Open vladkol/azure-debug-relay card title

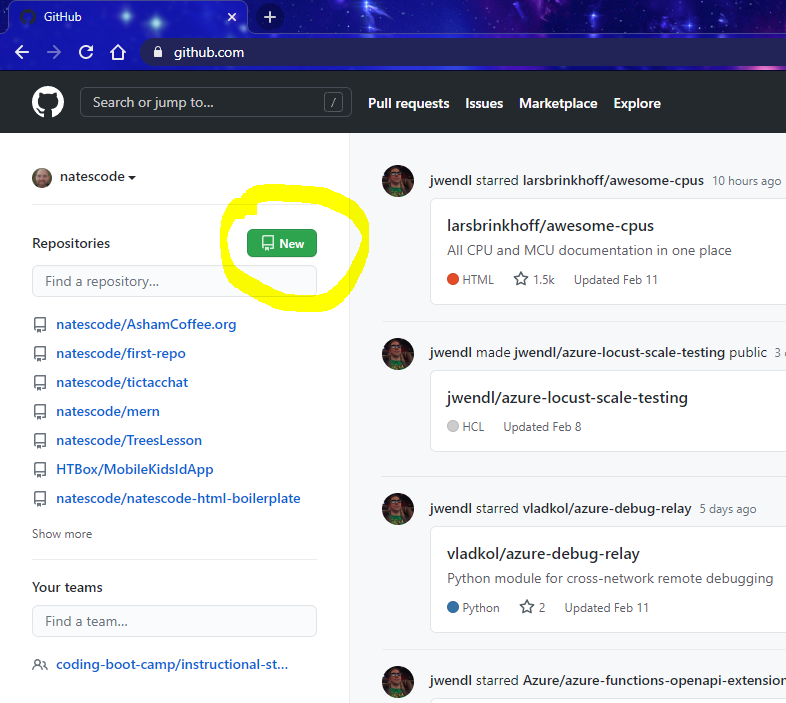pos(543,554)
